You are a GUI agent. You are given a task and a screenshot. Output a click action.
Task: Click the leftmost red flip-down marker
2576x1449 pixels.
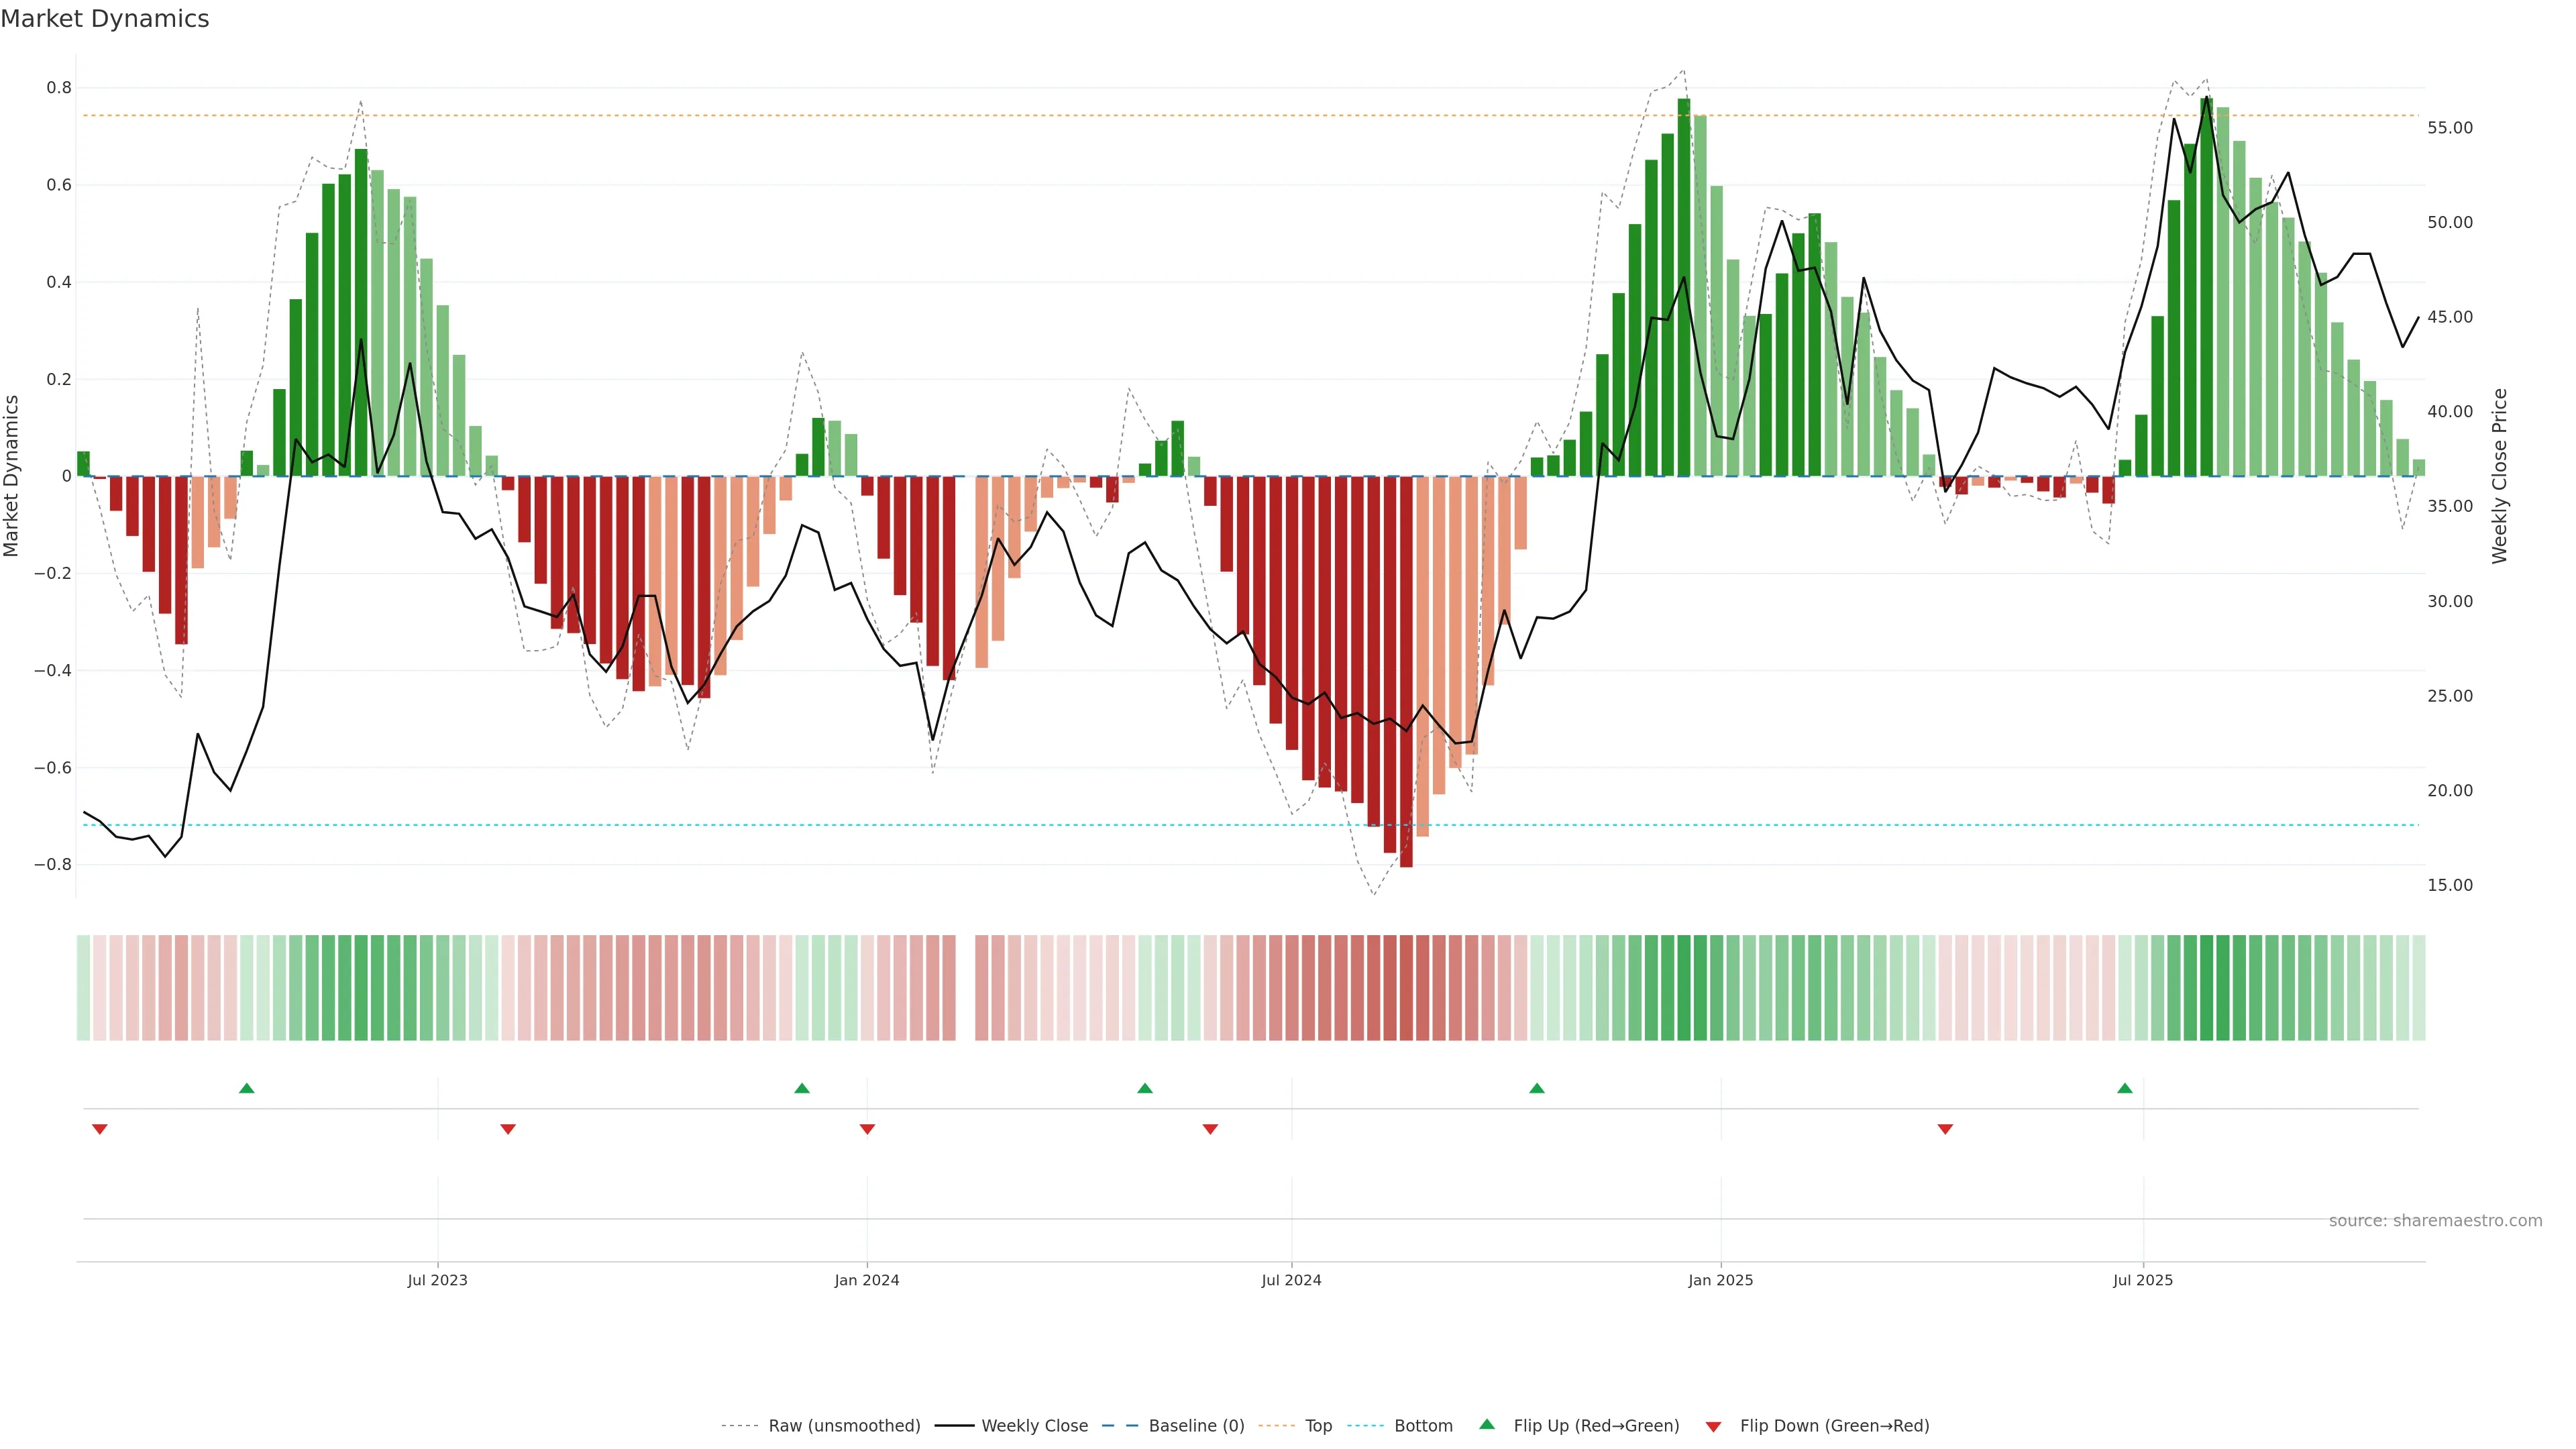pos(99,1129)
